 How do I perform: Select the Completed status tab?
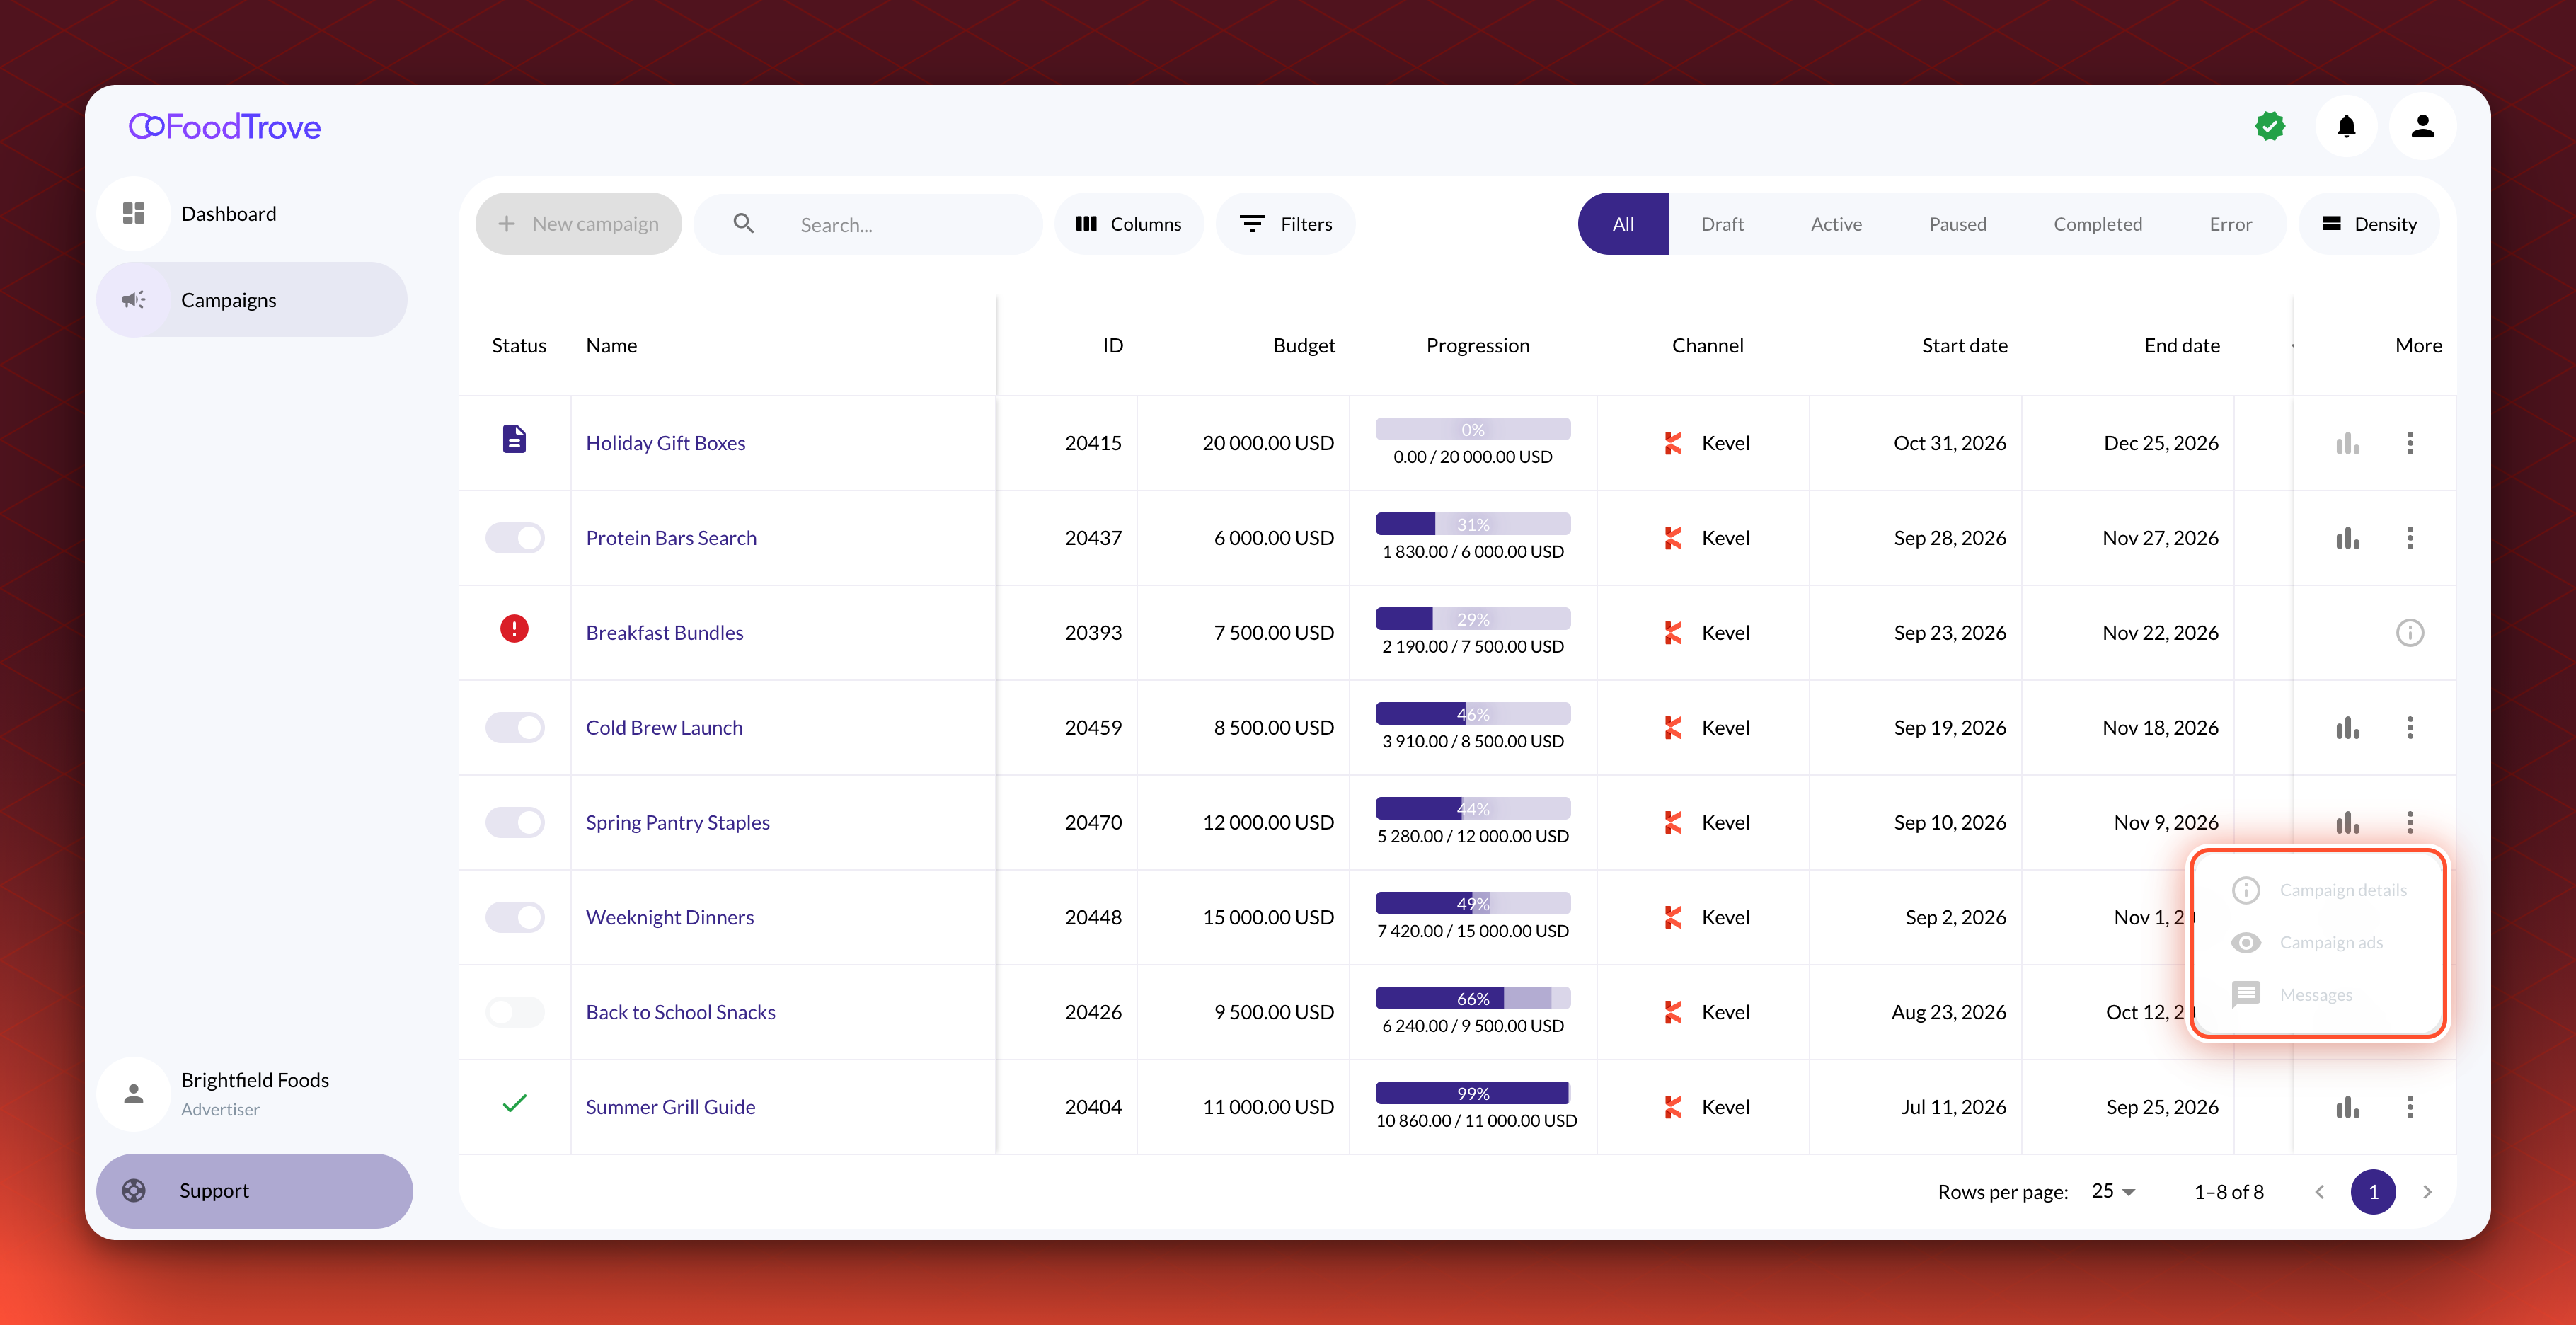coord(2097,224)
